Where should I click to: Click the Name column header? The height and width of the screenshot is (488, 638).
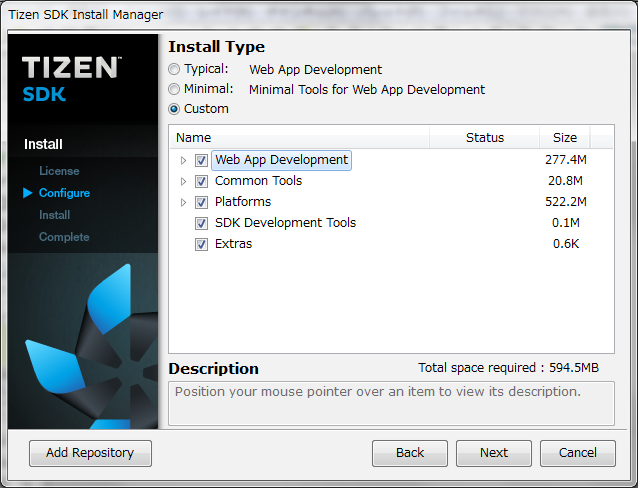(x=299, y=138)
